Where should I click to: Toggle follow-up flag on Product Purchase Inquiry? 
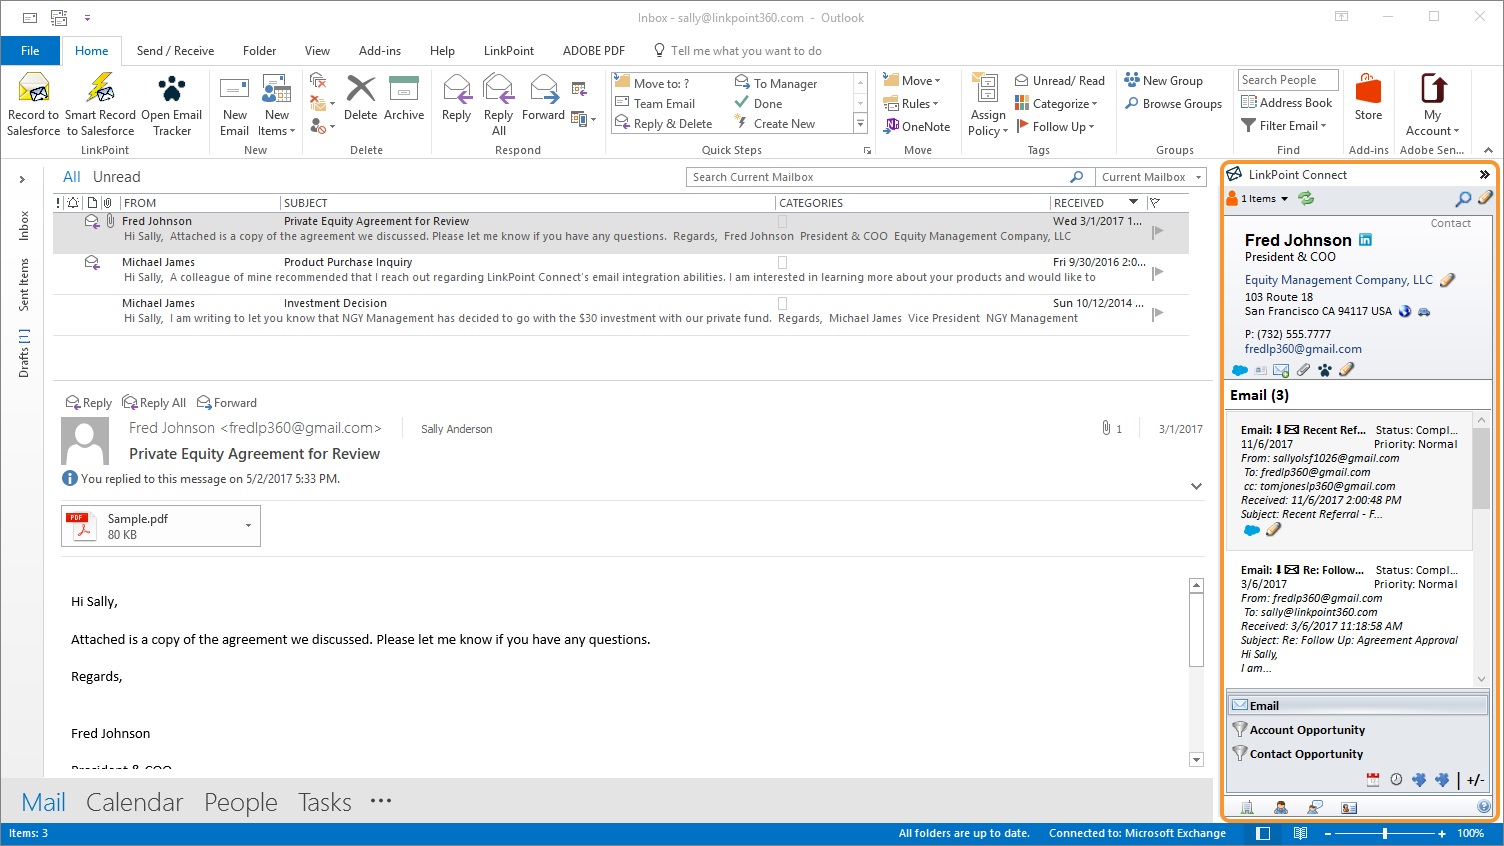[x=1158, y=273]
